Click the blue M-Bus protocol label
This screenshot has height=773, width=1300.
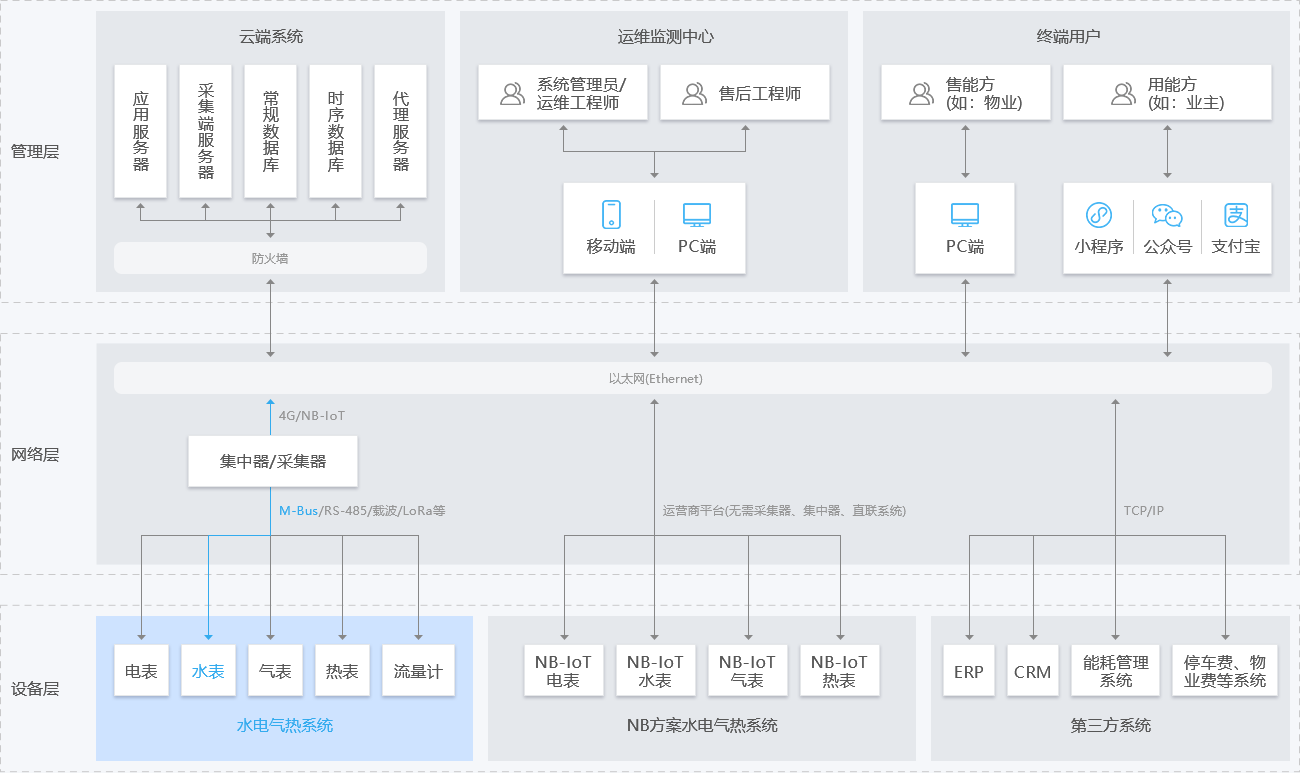click(298, 511)
